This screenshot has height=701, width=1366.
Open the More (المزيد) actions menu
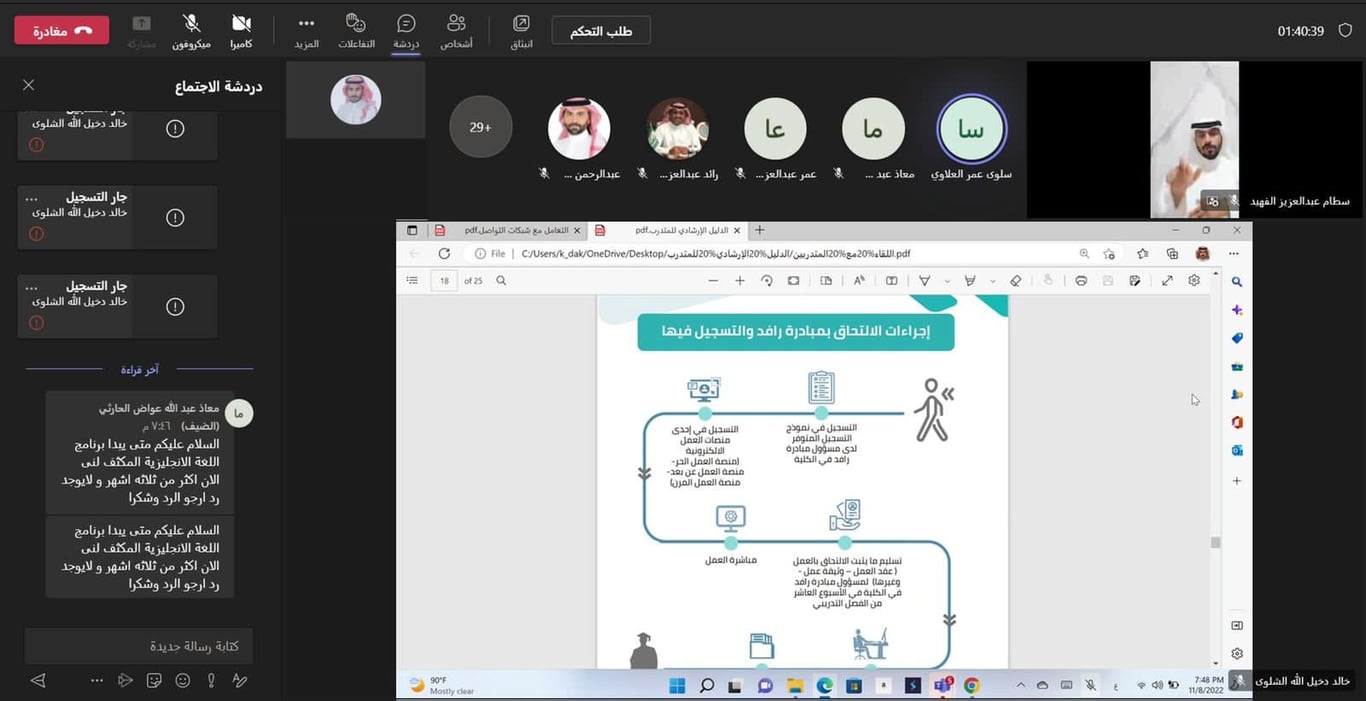point(306,30)
